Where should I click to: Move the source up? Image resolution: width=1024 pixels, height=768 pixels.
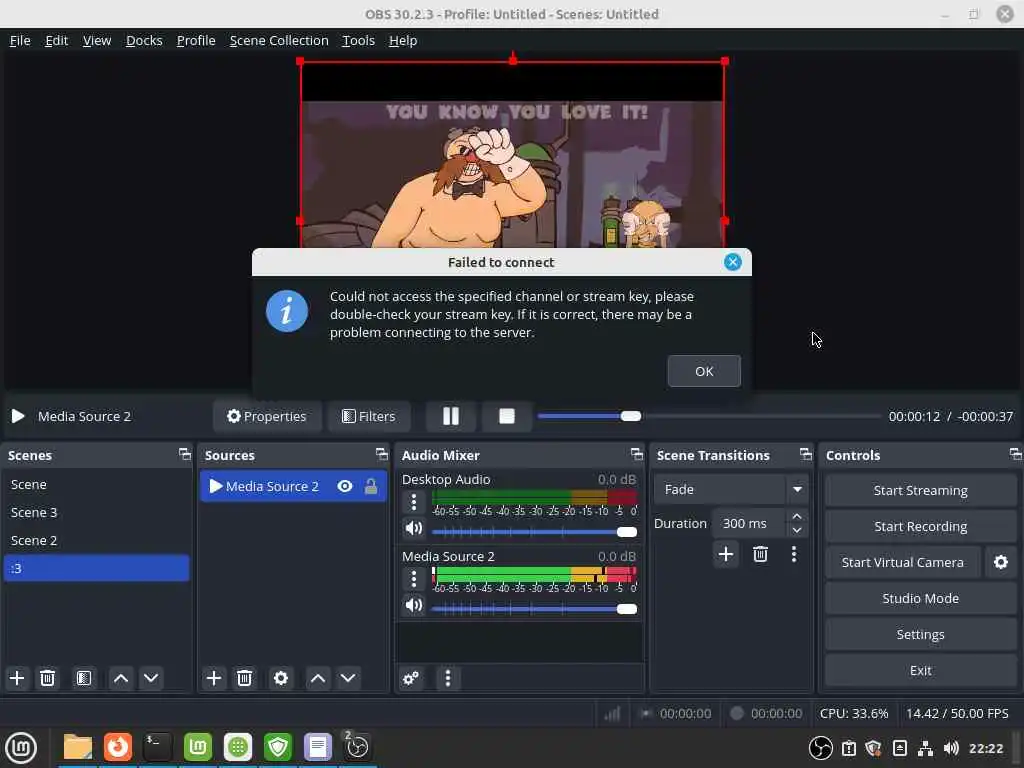tap(318, 678)
